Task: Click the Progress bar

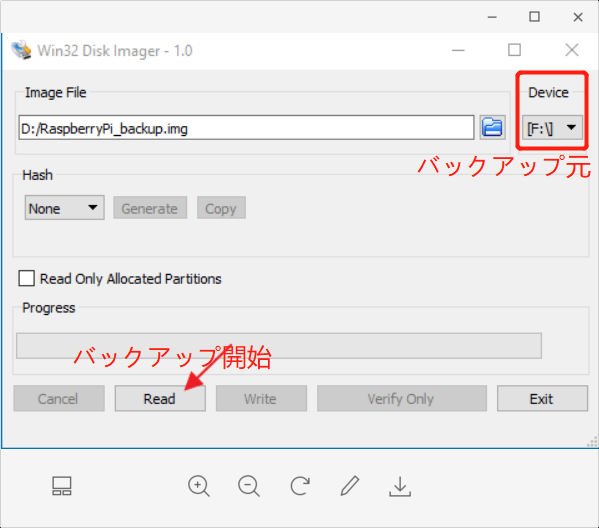Action: (x=279, y=346)
